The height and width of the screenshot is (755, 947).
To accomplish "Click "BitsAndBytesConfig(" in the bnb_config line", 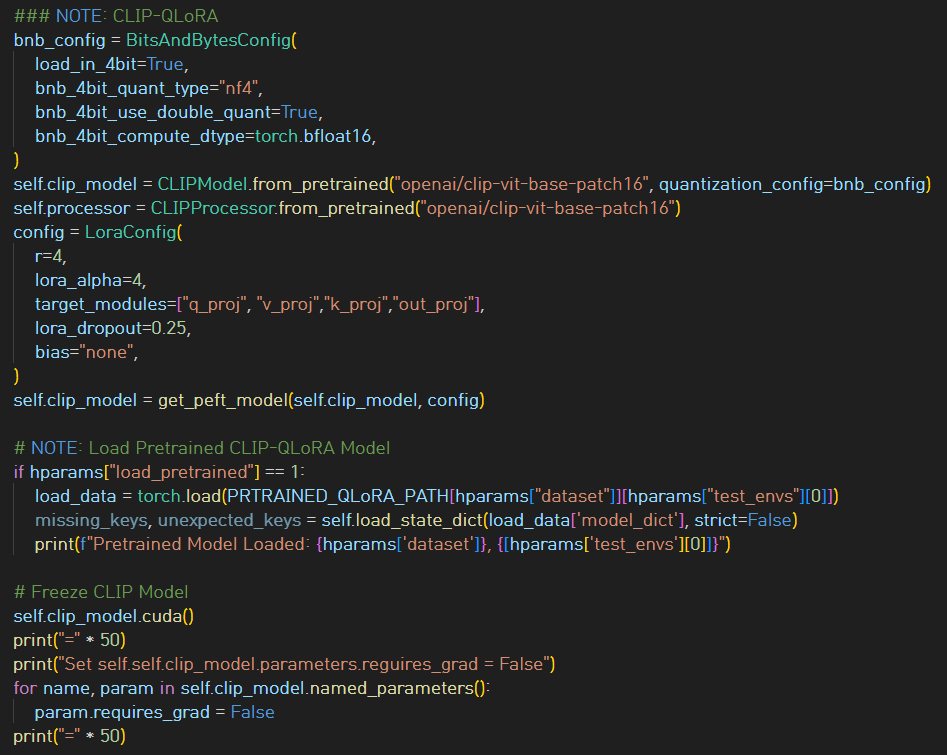I will click(x=211, y=40).
